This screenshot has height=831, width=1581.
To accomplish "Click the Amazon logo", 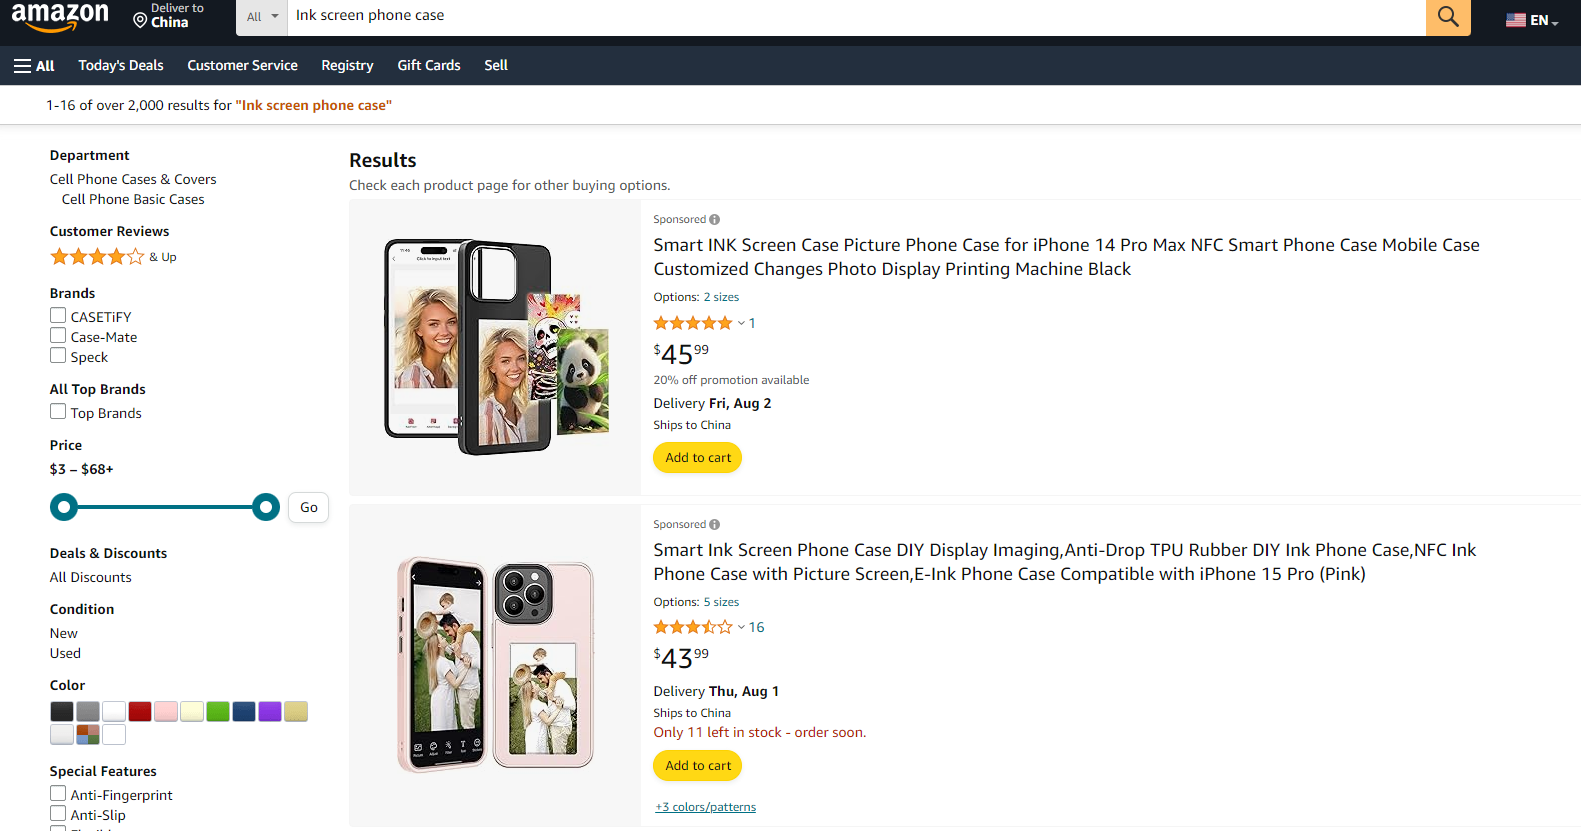I will (x=60, y=16).
